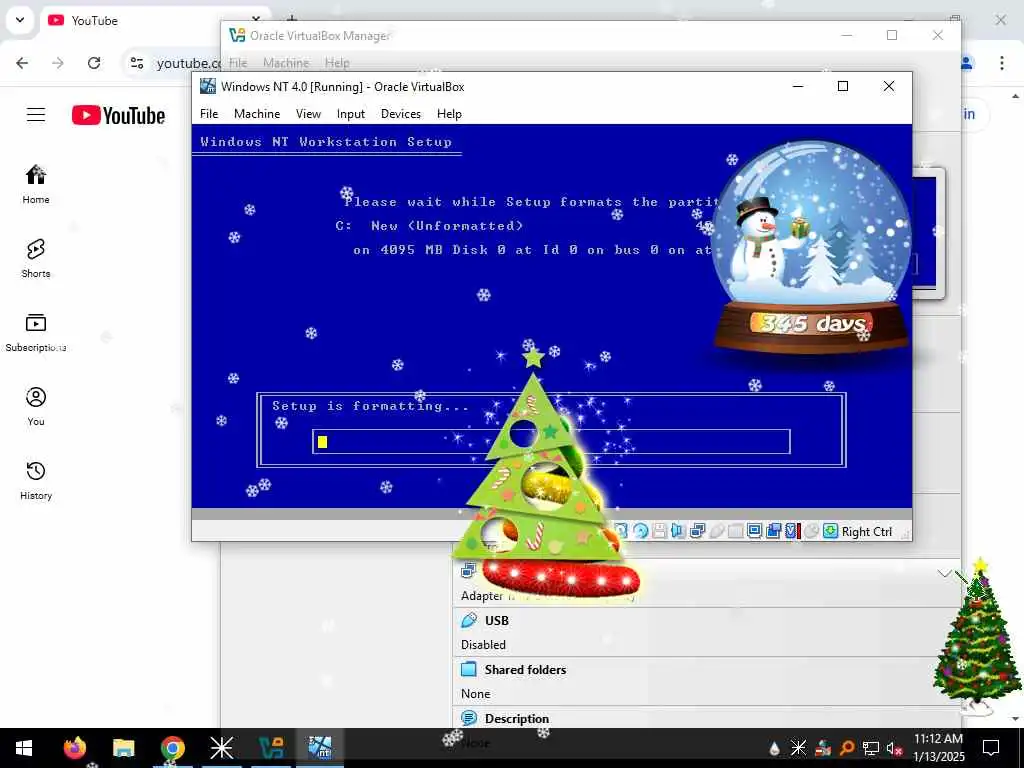1024x768 pixels.
Task: Click Chrome page scrollbar down arrow
Action: point(1016,719)
